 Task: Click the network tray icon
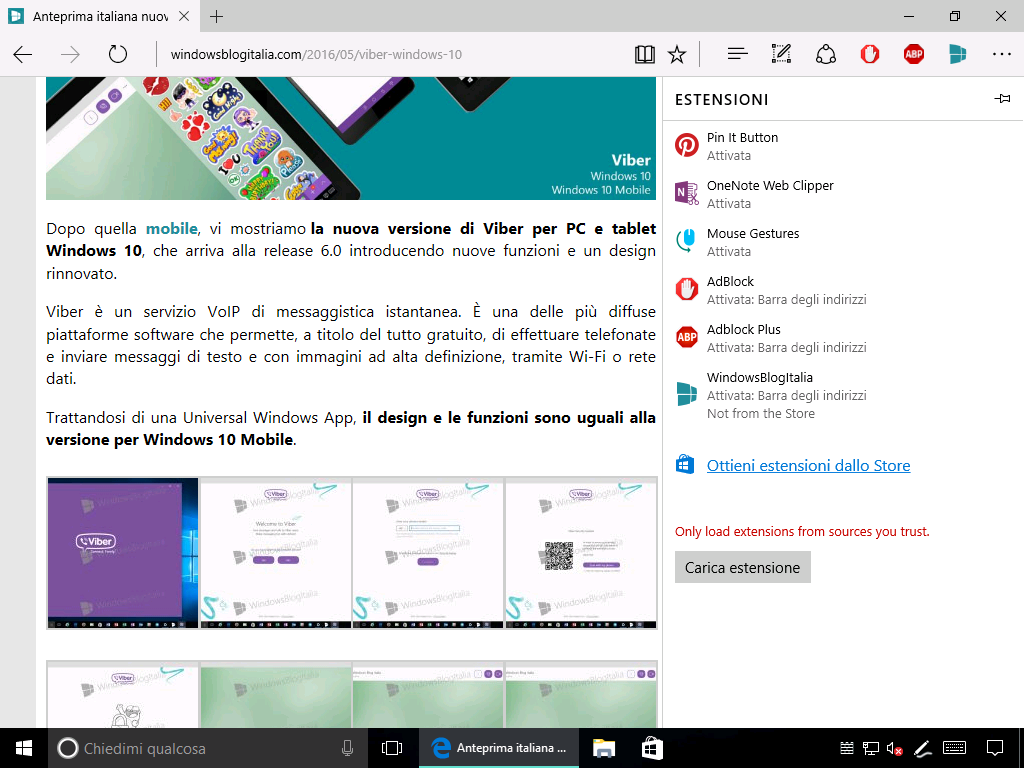coord(870,748)
